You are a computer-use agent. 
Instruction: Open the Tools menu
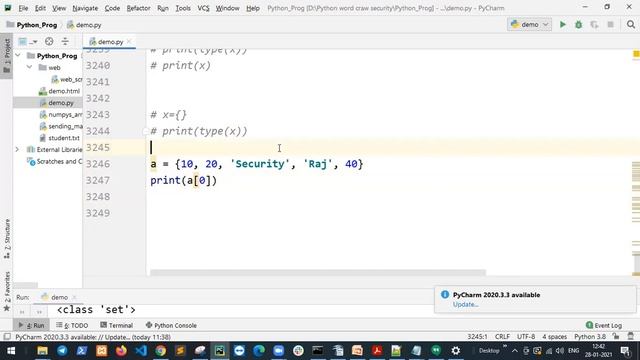[x=183, y=8]
